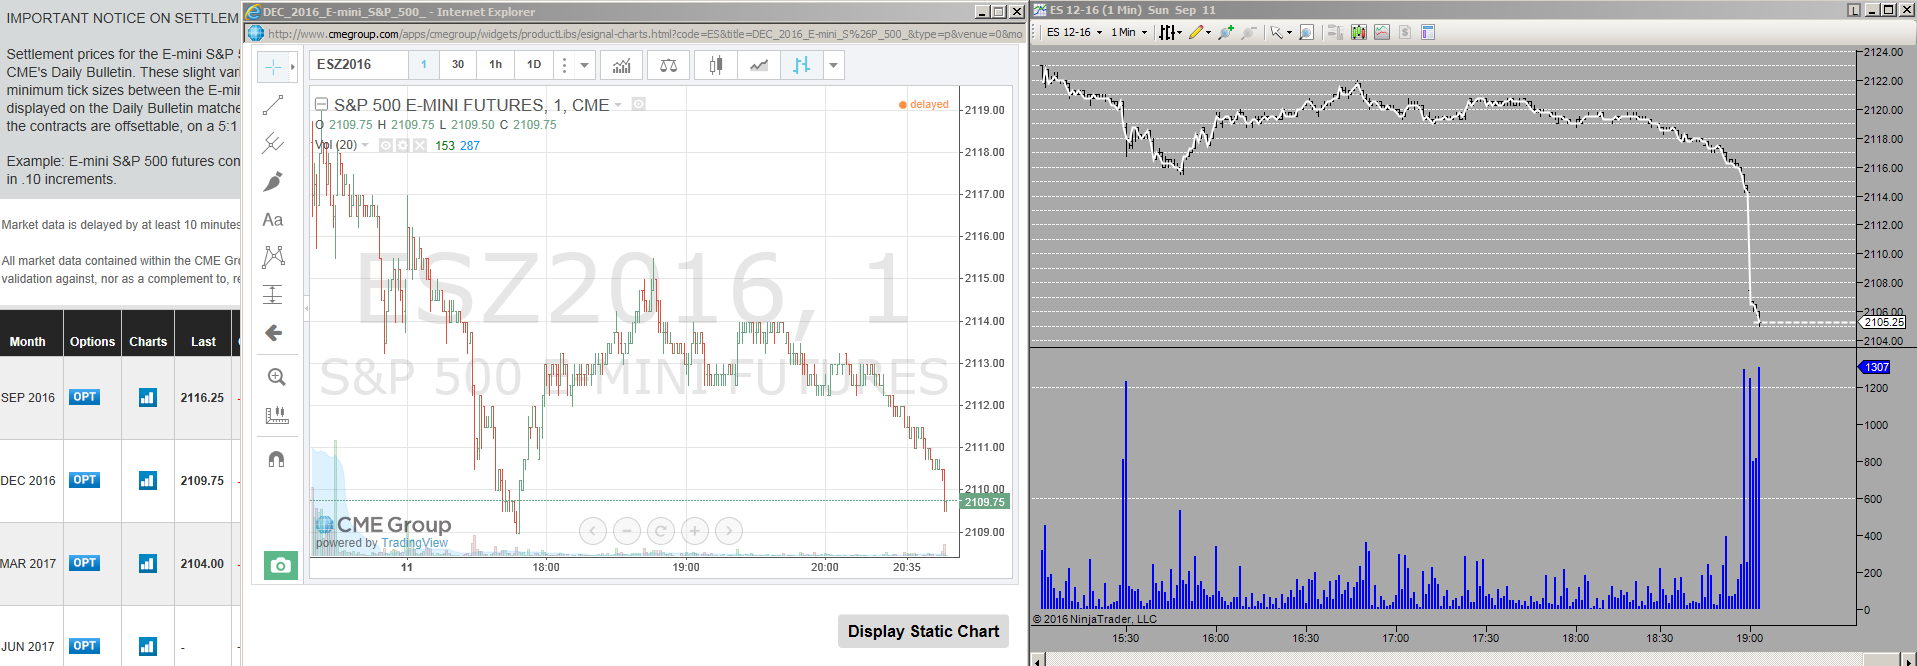Select the 30 minute interval
The height and width of the screenshot is (666, 1917).
[458, 65]
